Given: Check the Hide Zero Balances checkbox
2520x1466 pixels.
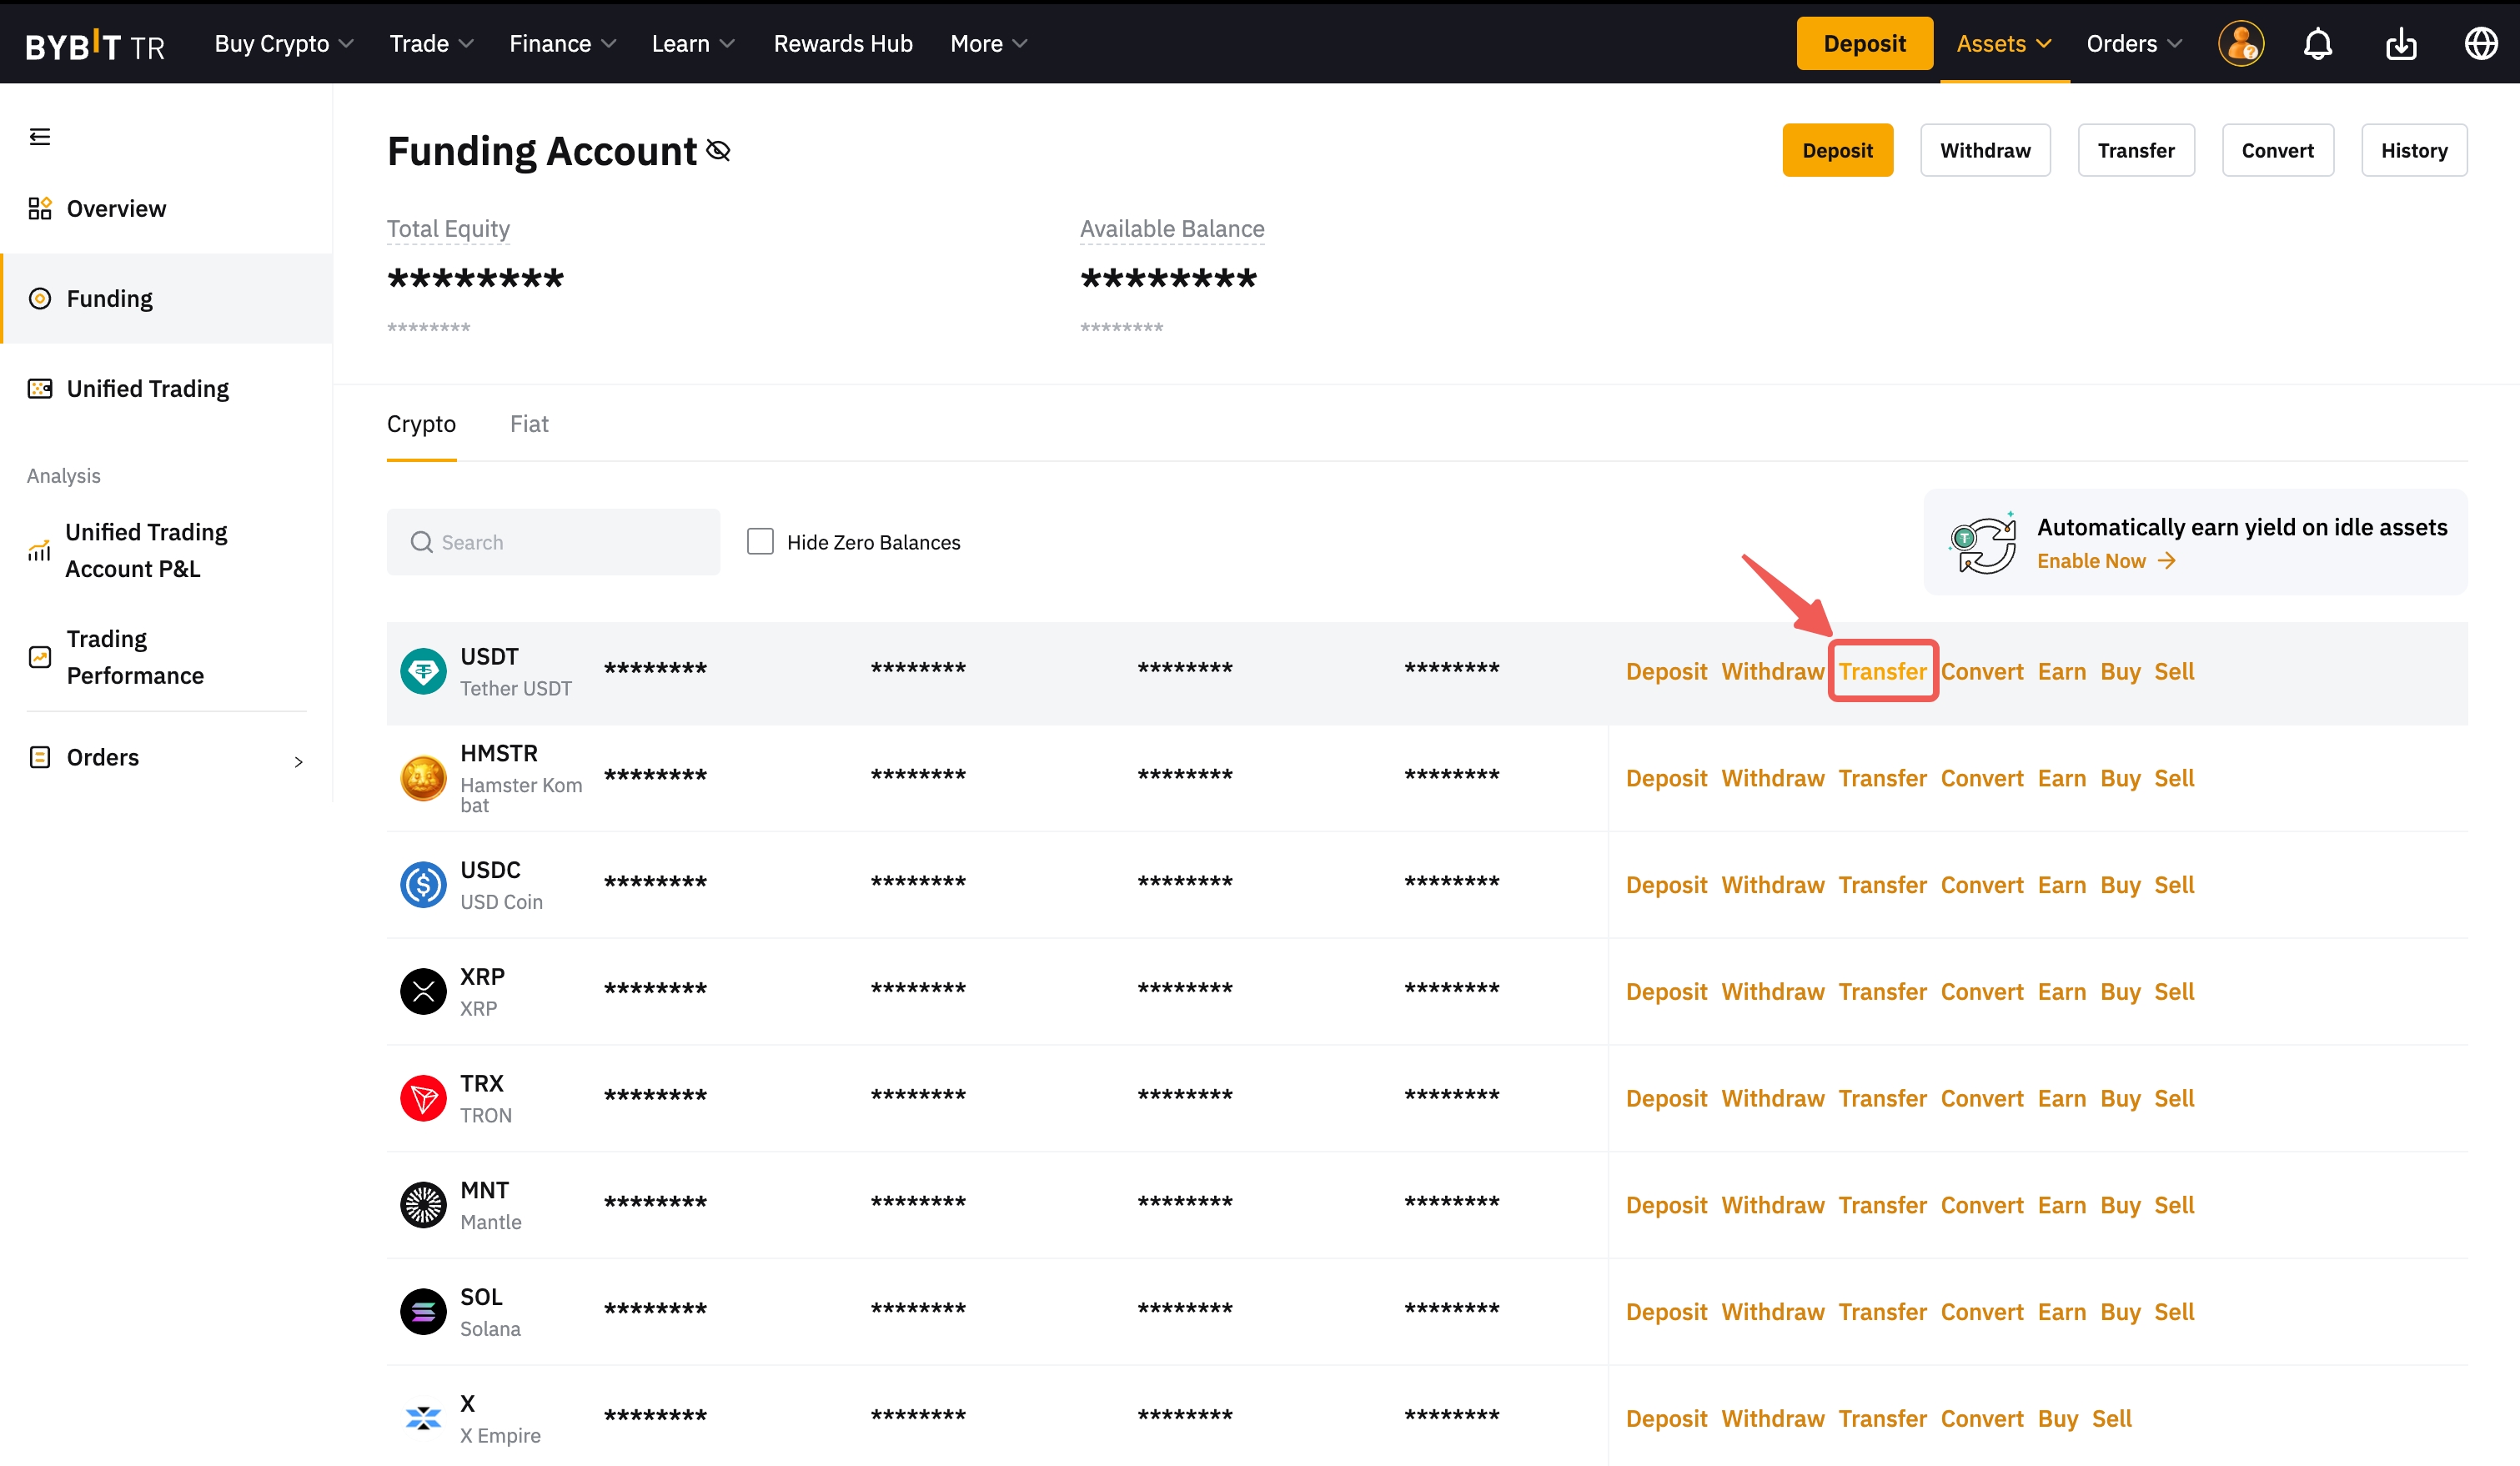Looking at the screenshot, I should pos(760,542).
